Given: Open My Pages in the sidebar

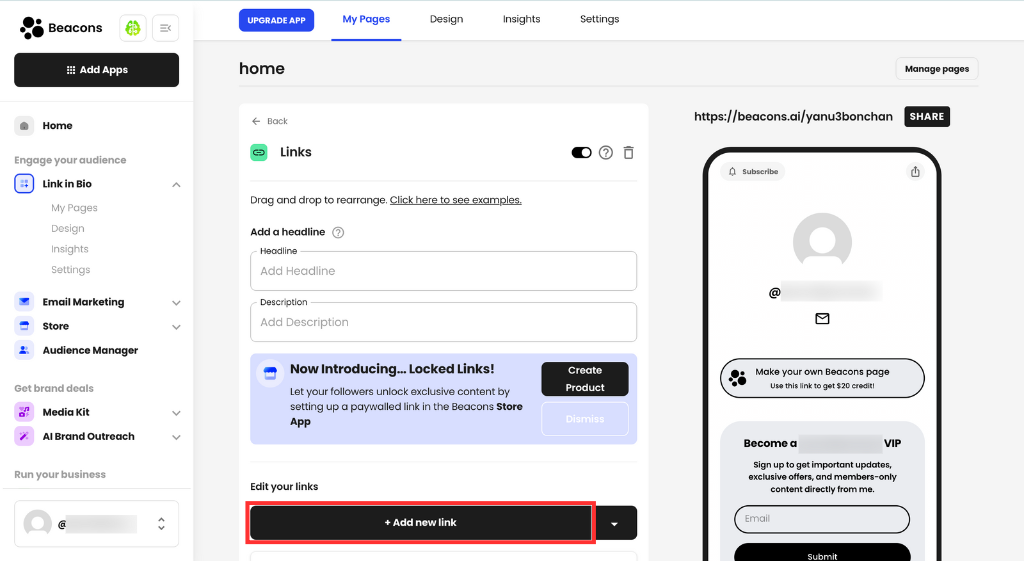Looking at the screenshot, I should click(74, 208).
